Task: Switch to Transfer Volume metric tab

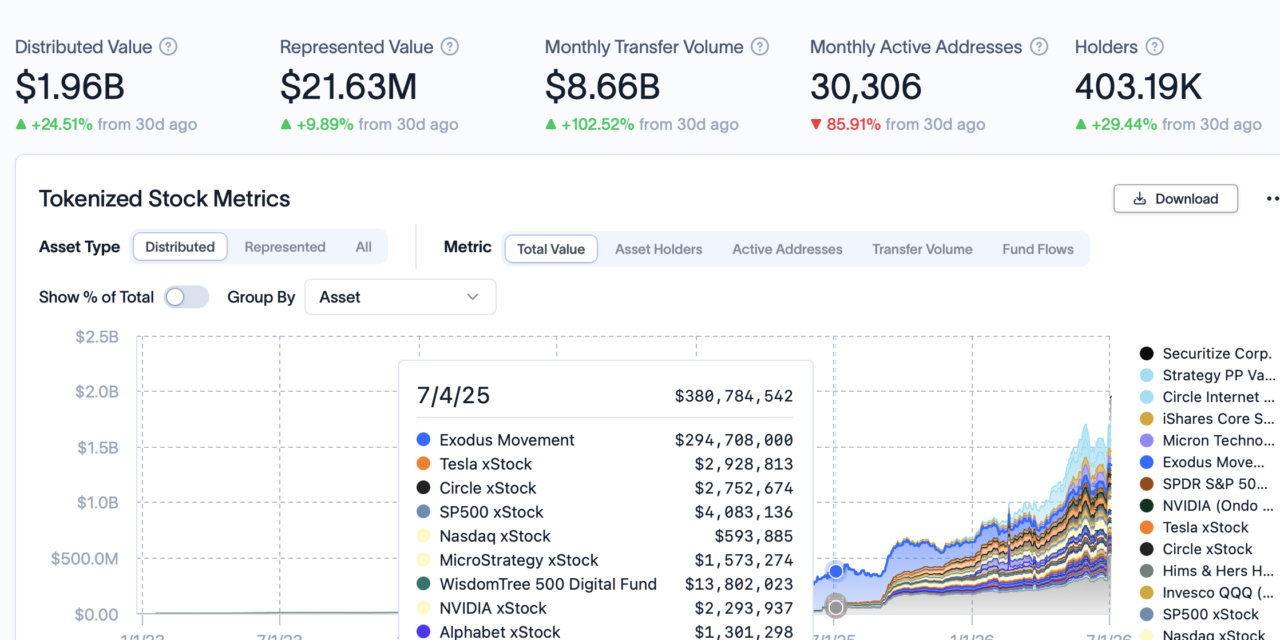Action: 922,249
